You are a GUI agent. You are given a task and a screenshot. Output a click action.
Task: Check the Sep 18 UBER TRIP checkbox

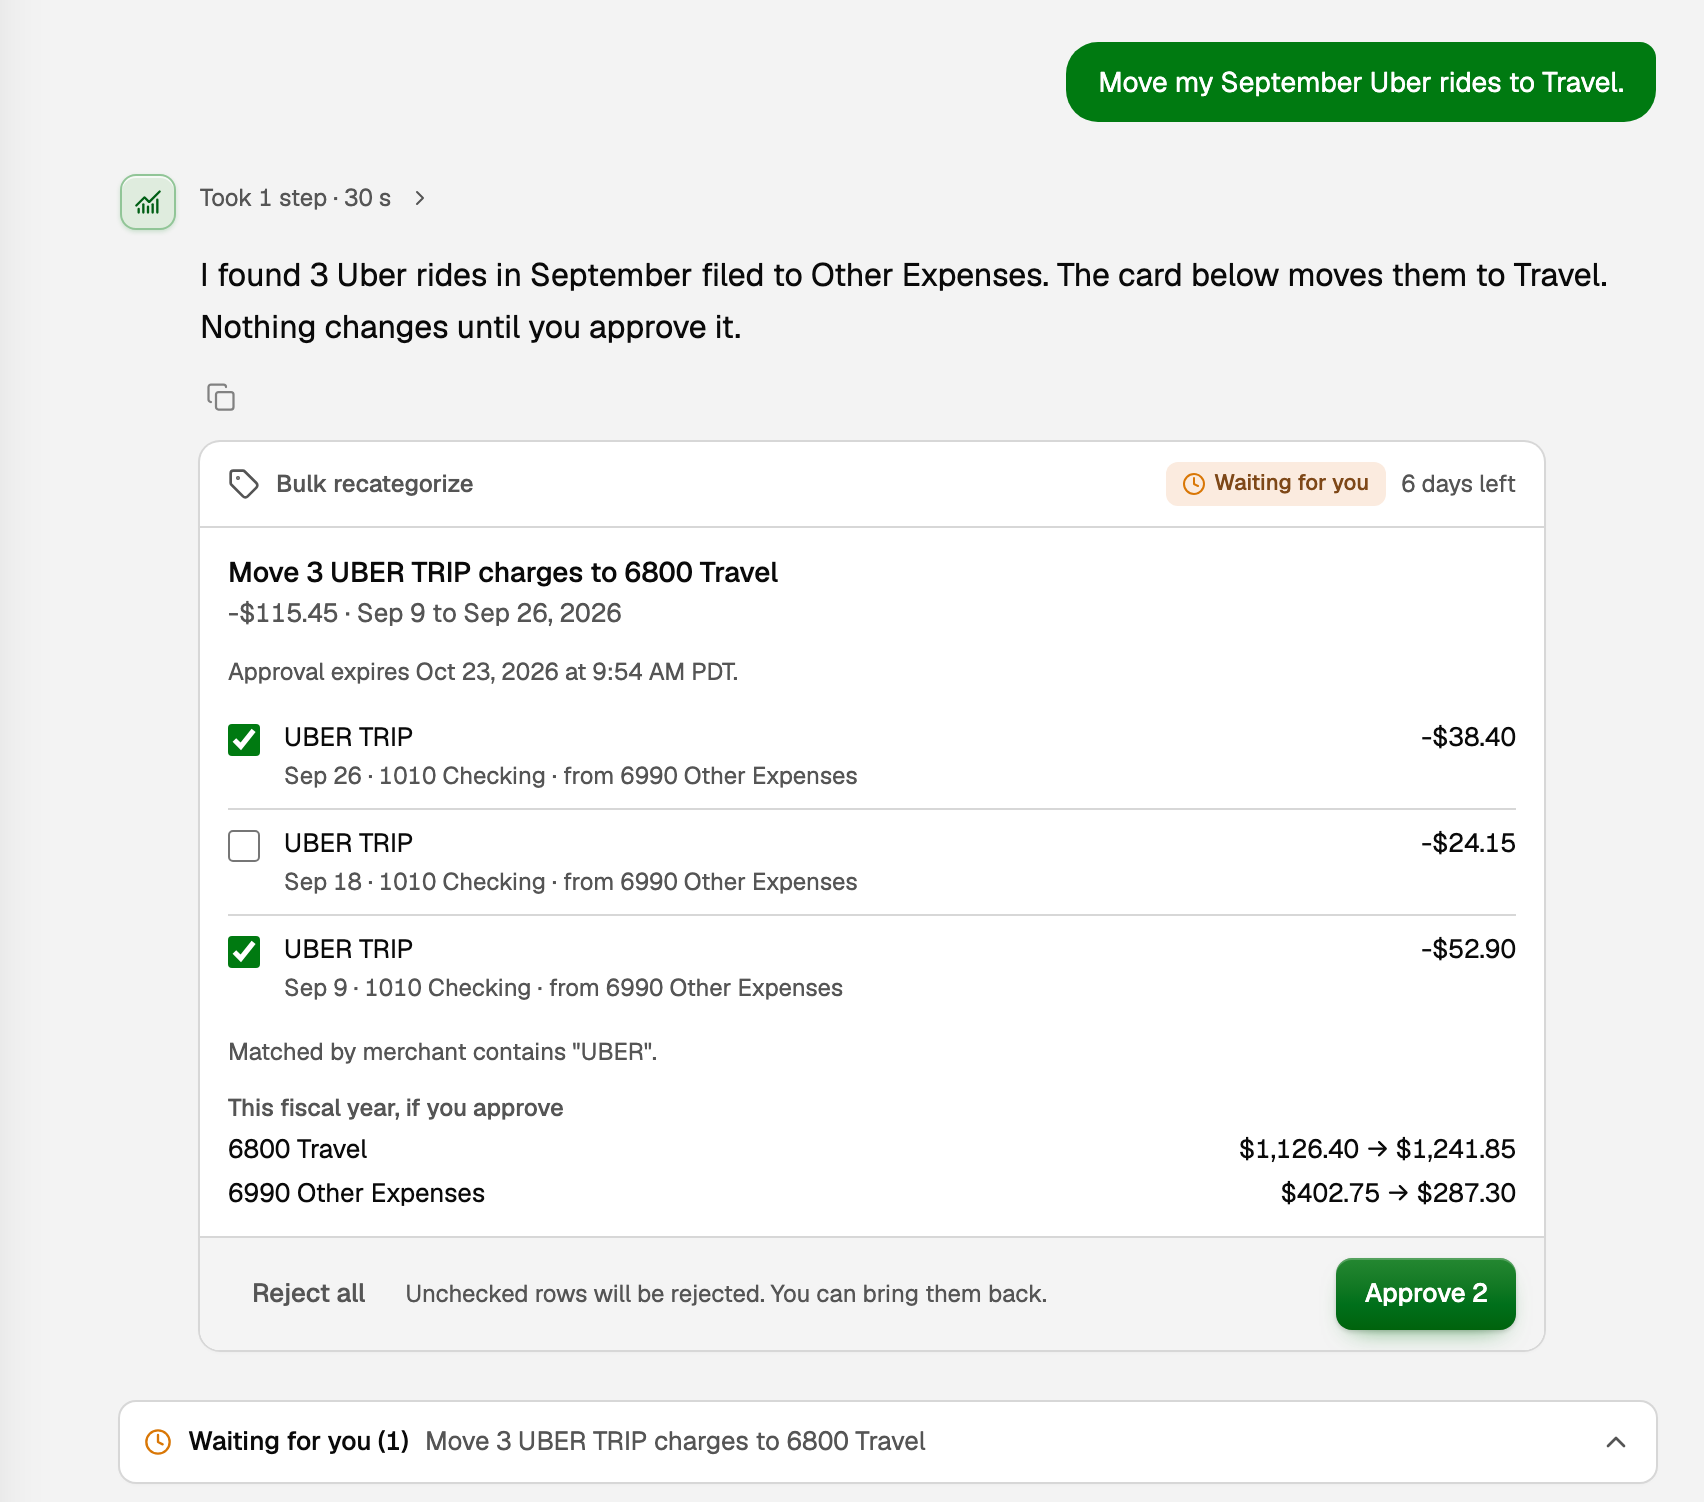(244, 846)
